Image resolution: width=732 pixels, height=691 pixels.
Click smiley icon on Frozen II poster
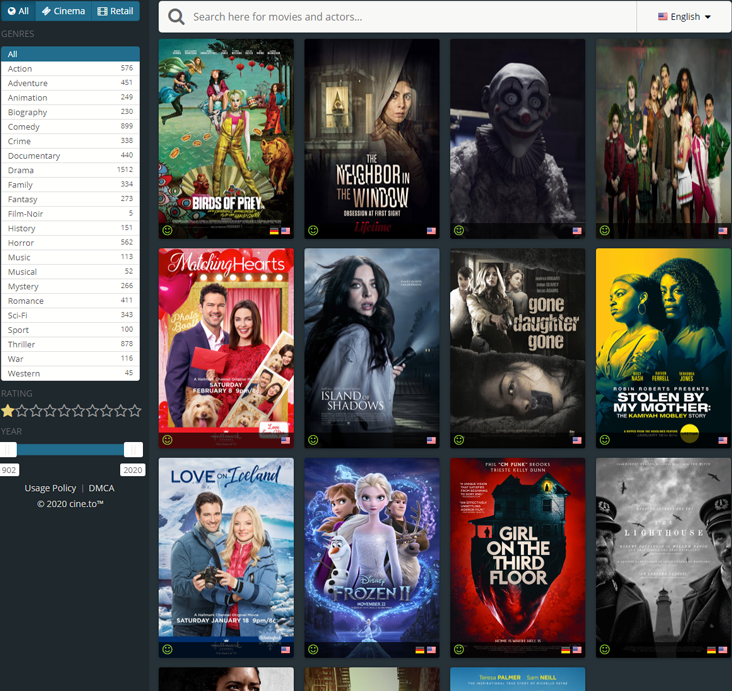pyautogui.click(x=313, y=649)
